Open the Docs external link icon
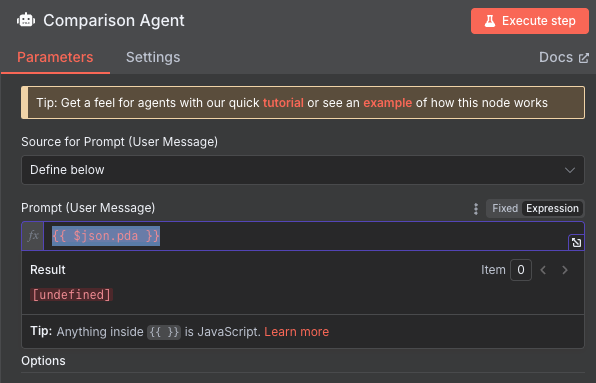The image size is (596, 383). point(583,58)
